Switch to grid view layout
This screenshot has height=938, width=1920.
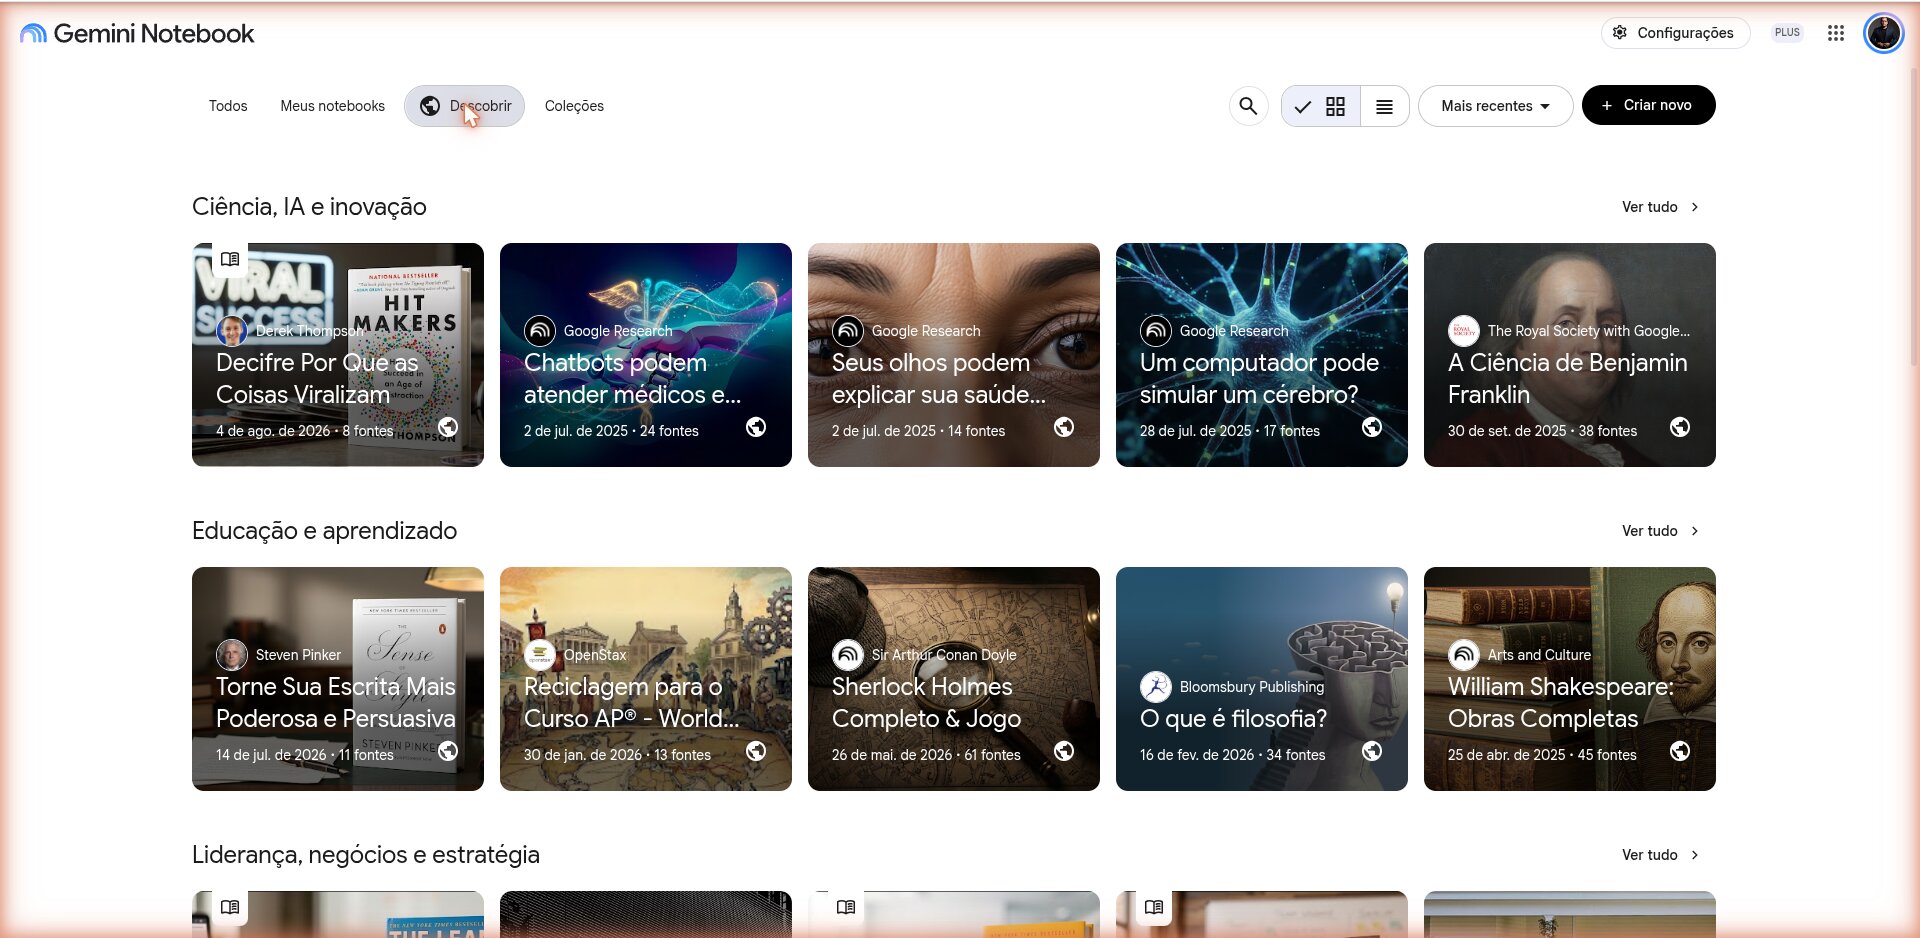tap(1321, 106)
